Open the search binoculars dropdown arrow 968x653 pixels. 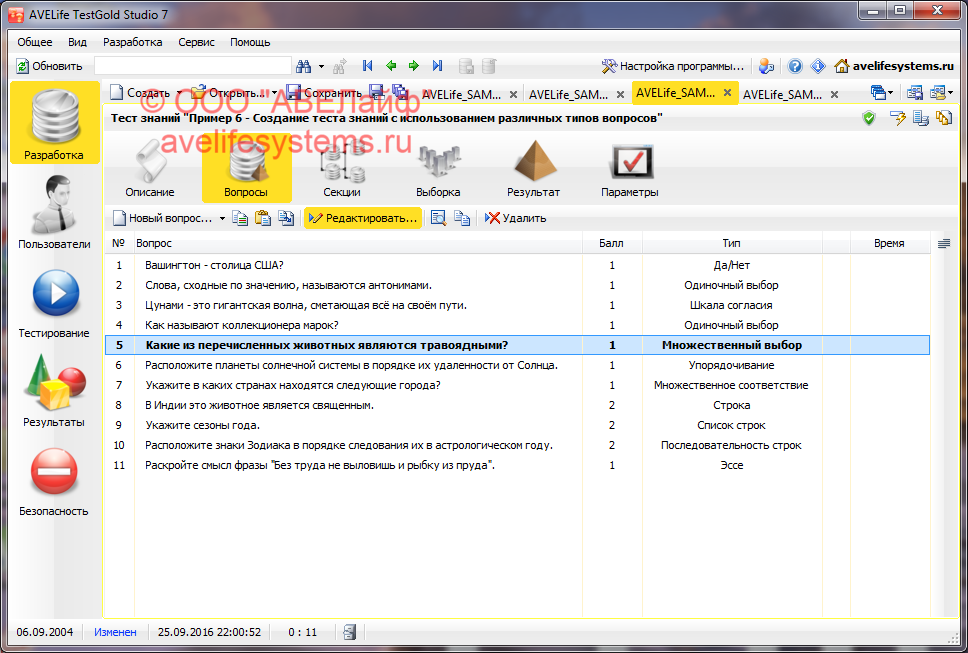coord(321,67)
